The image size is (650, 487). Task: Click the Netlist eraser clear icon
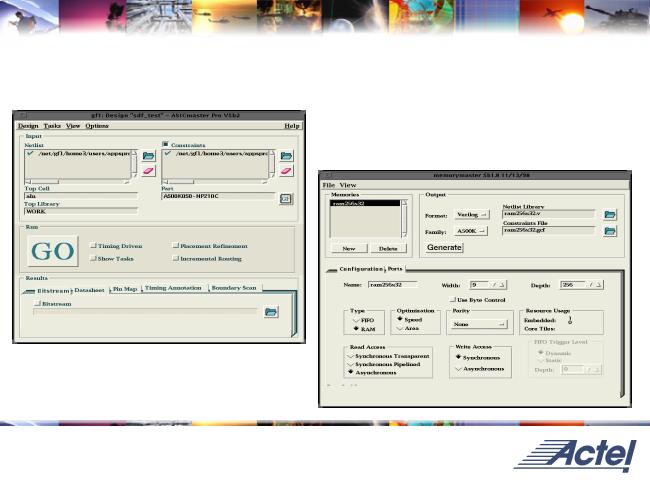(148, 172)
